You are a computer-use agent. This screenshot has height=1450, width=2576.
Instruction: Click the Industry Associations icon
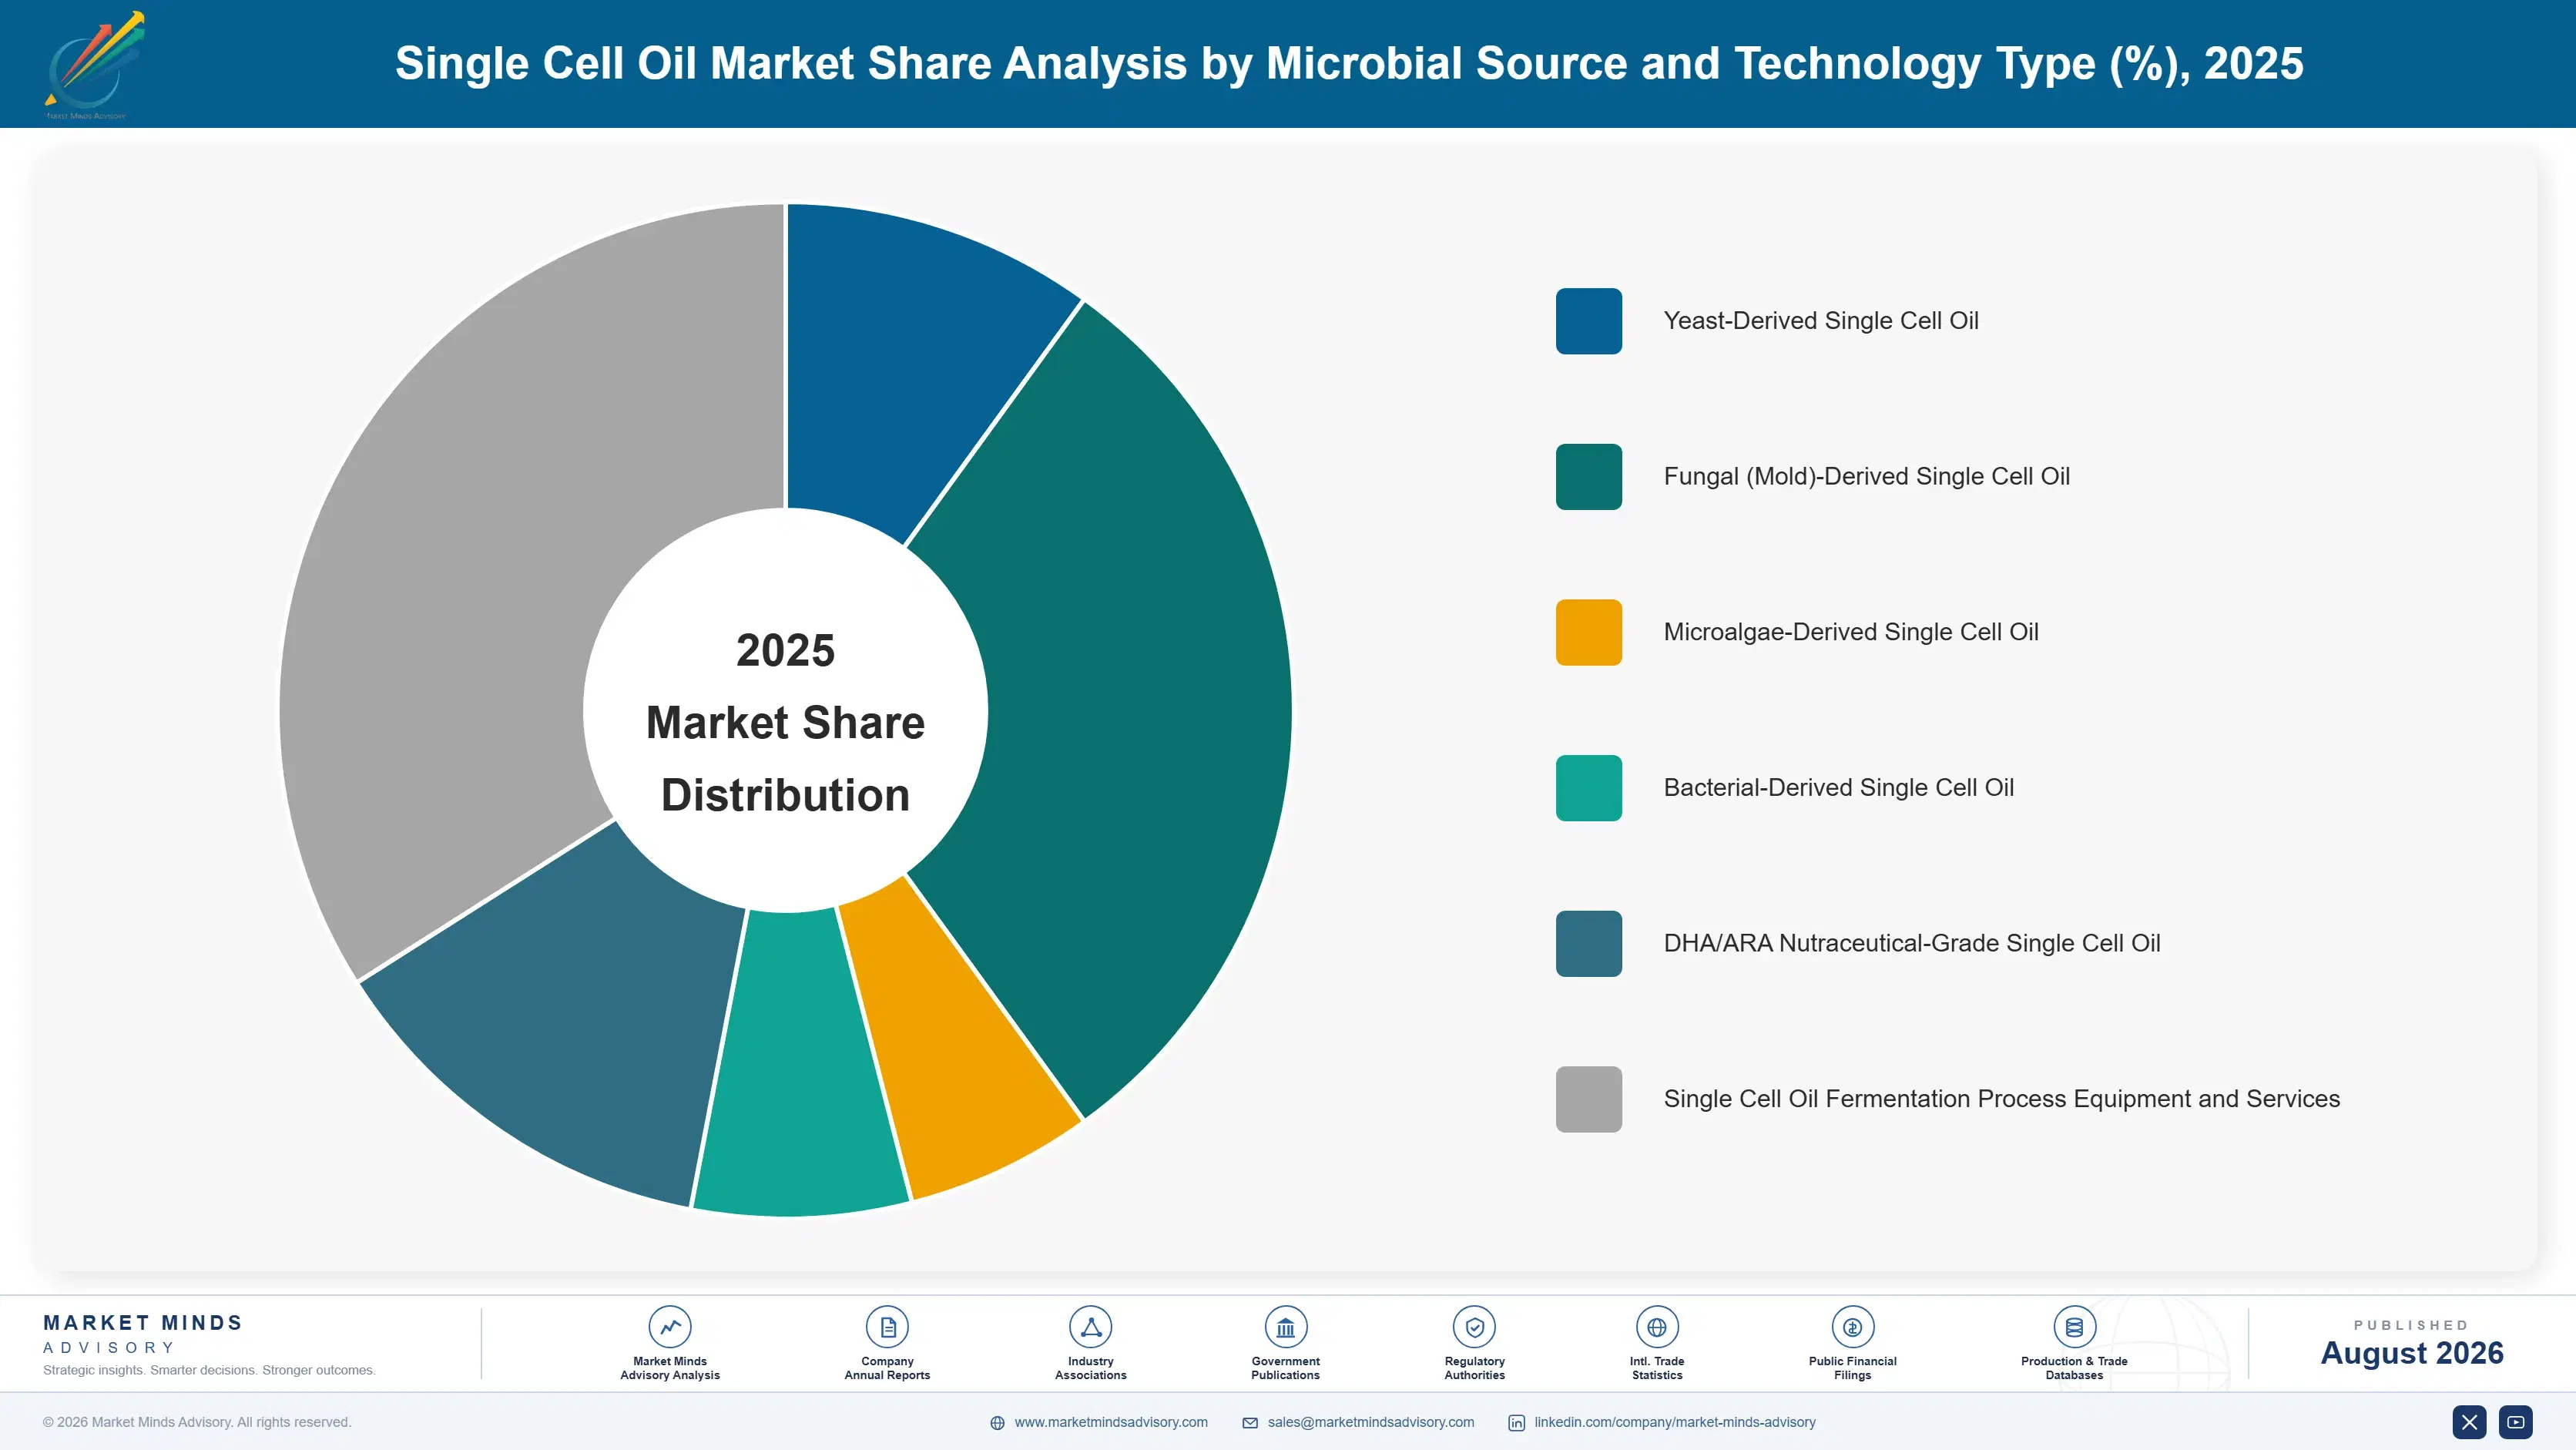[x=1090, y=1327]
